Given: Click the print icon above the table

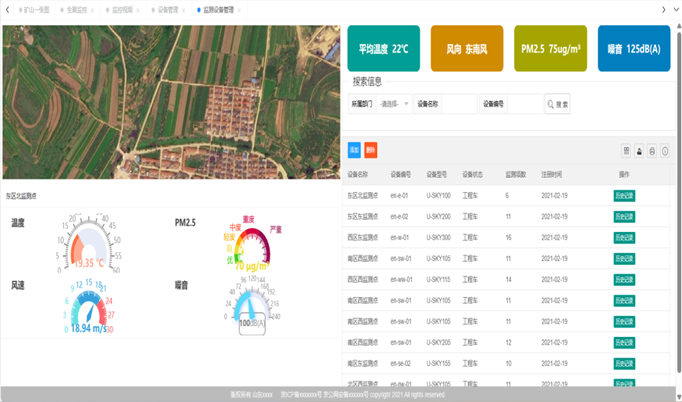Looking at the screenshot, I should [x=652, y=150].
